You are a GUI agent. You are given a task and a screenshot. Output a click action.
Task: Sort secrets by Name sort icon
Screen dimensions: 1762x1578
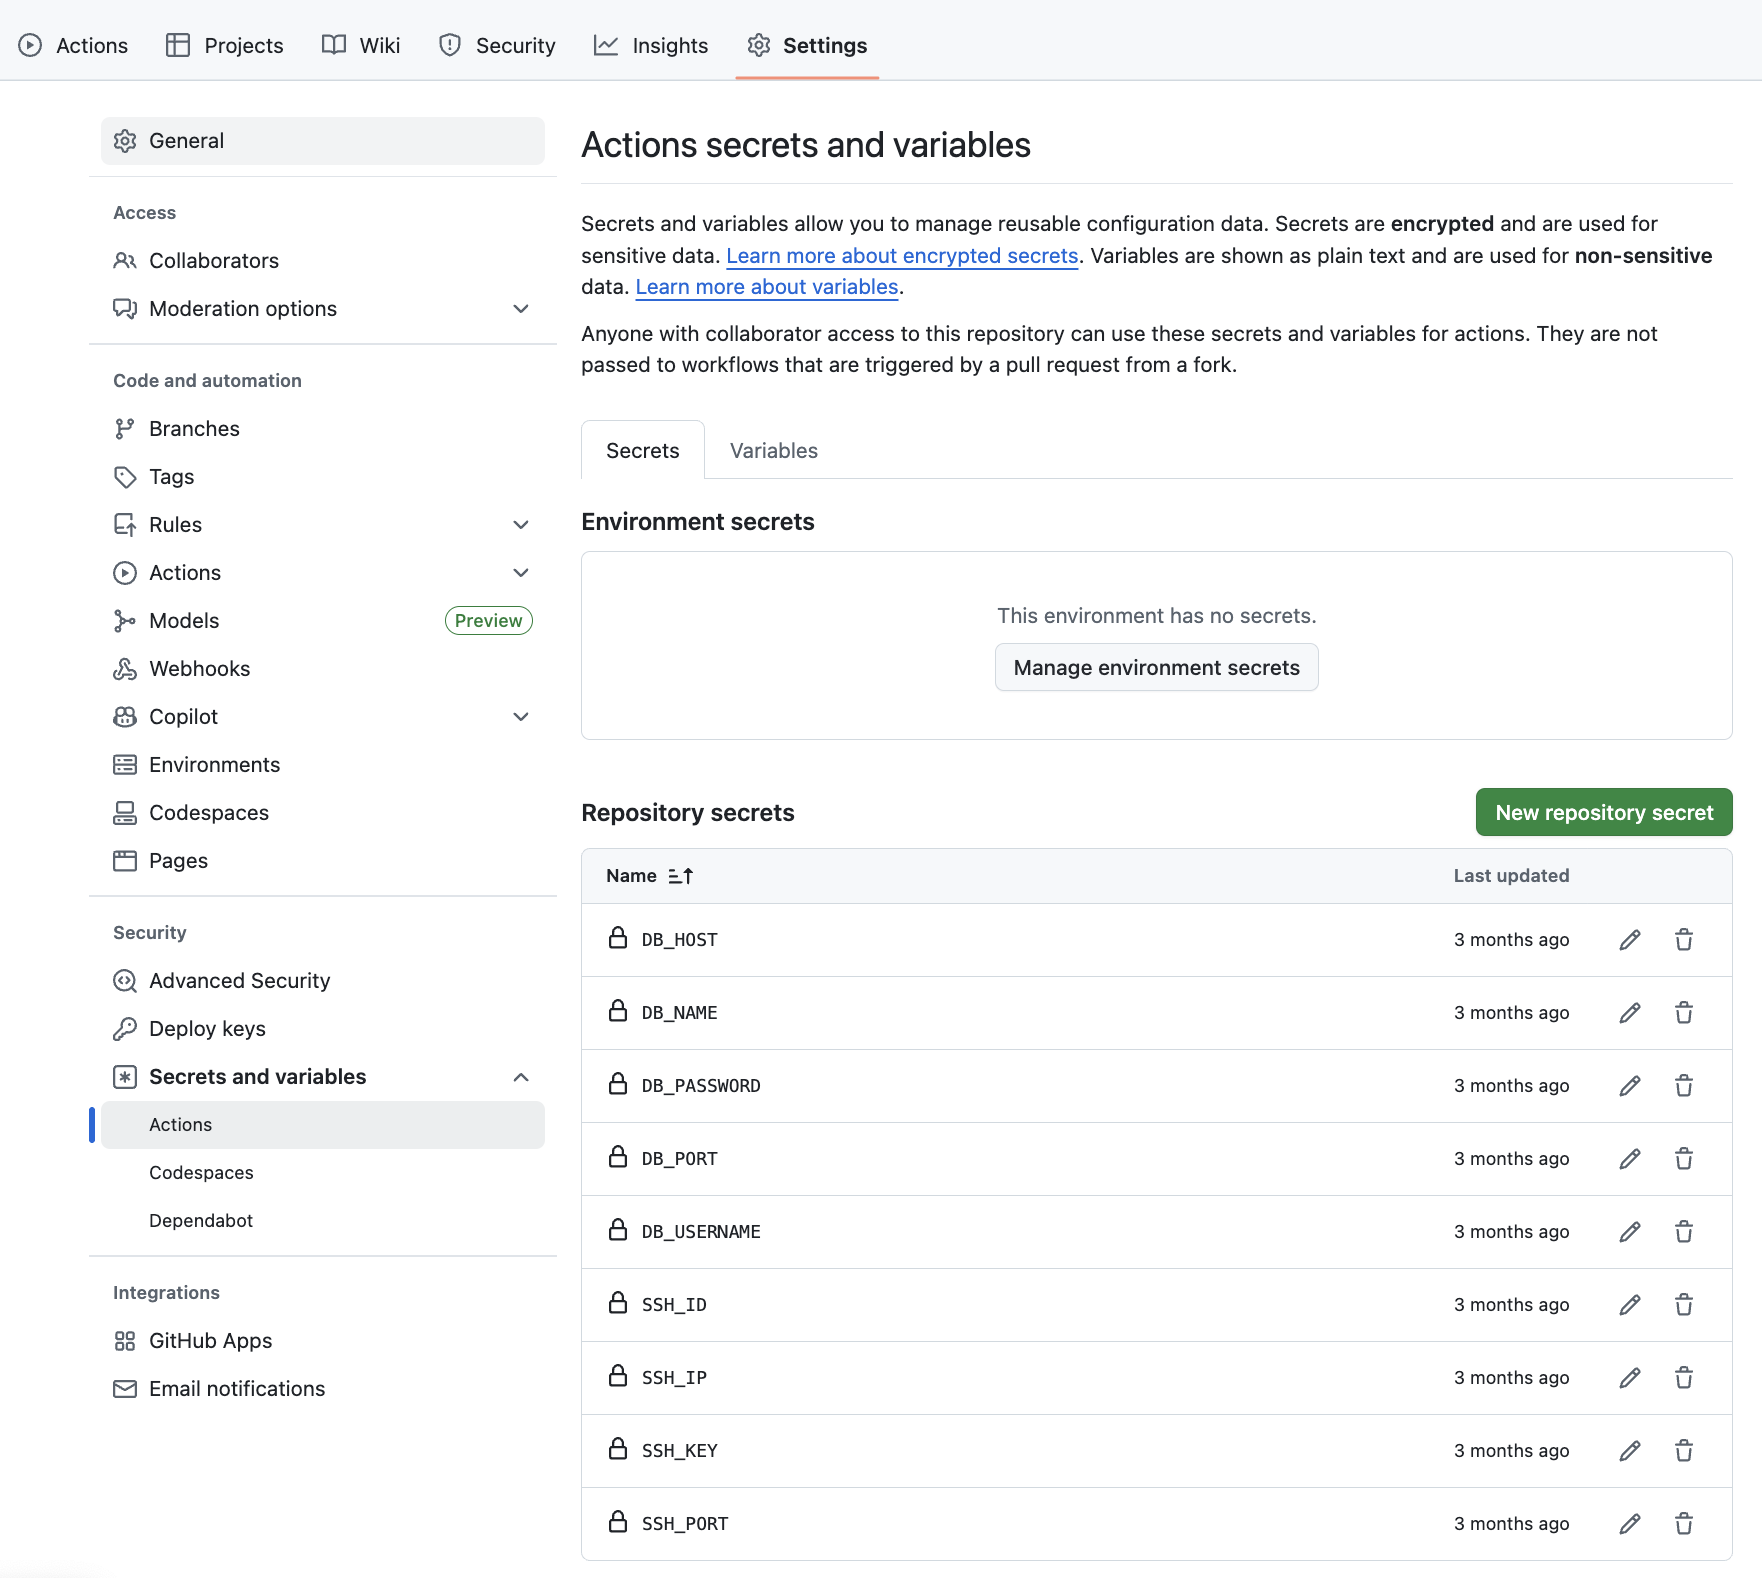[681, 876]
